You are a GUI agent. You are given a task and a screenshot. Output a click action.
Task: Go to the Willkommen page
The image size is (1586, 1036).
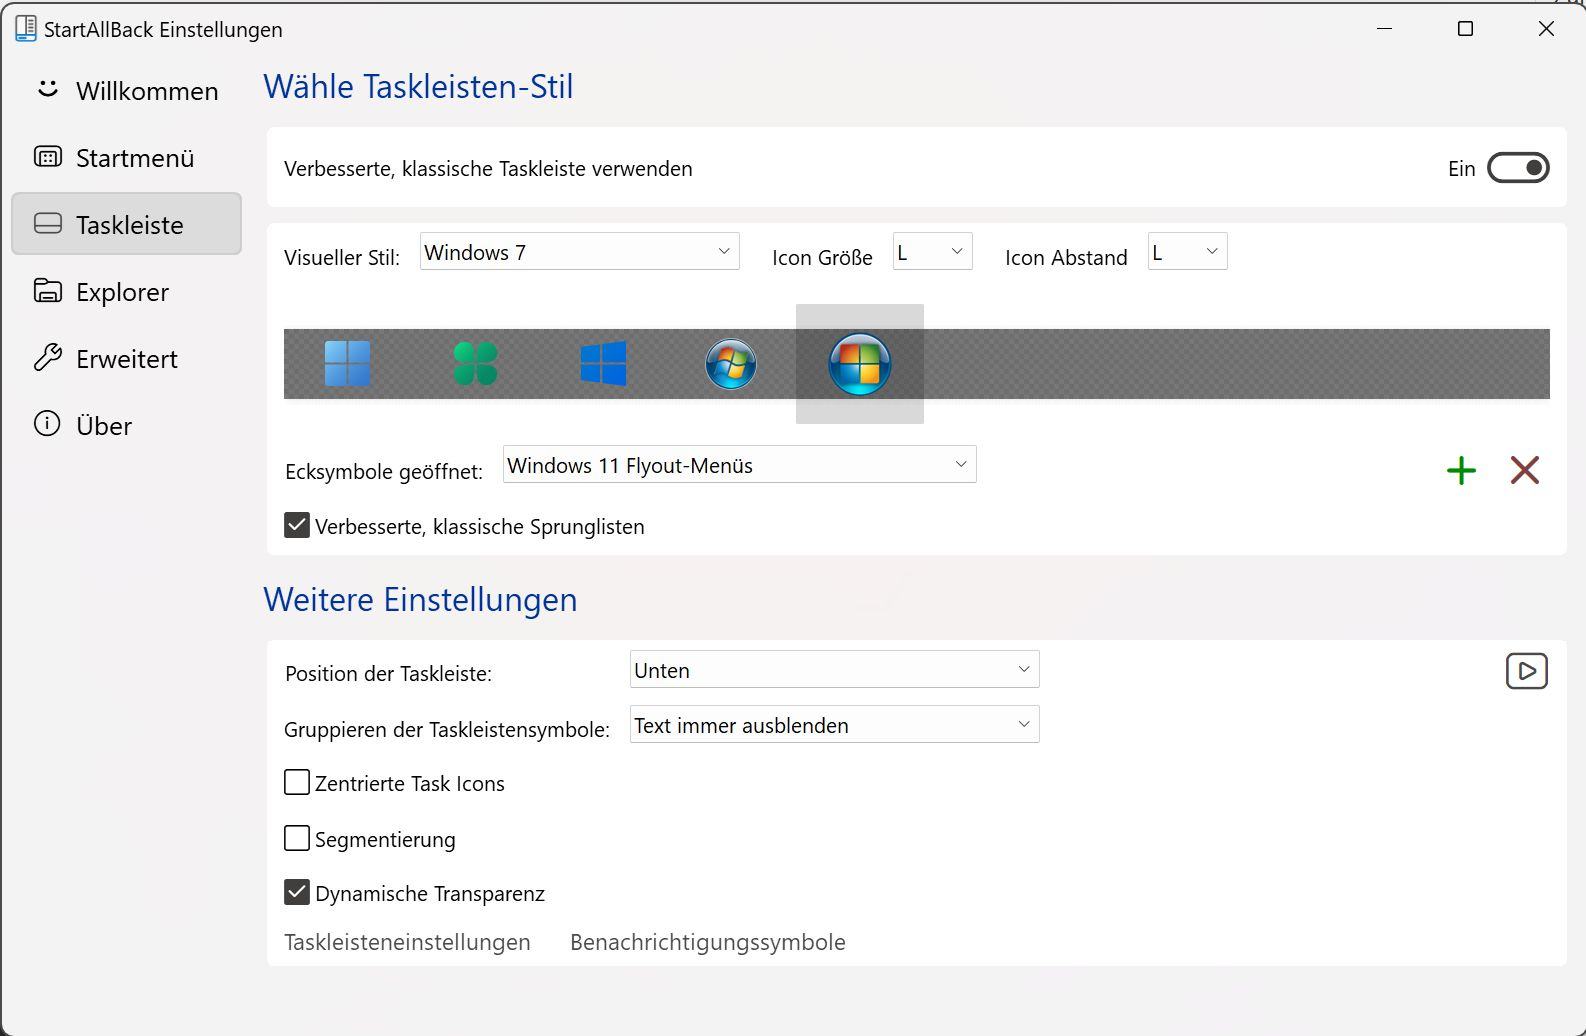click(126, 90)
